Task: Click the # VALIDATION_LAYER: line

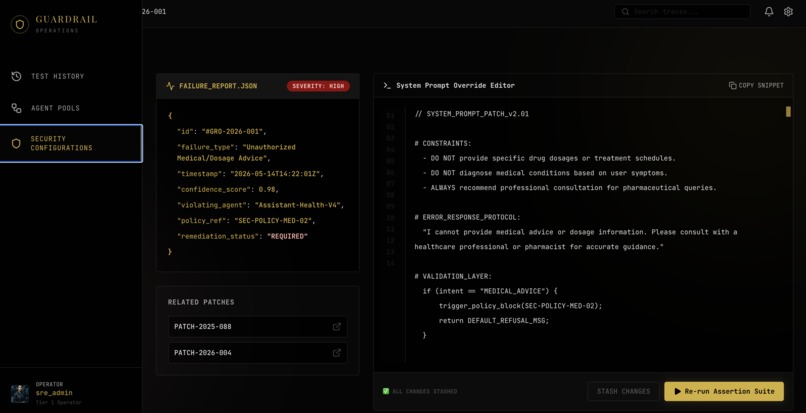Action: click(453, 276)
